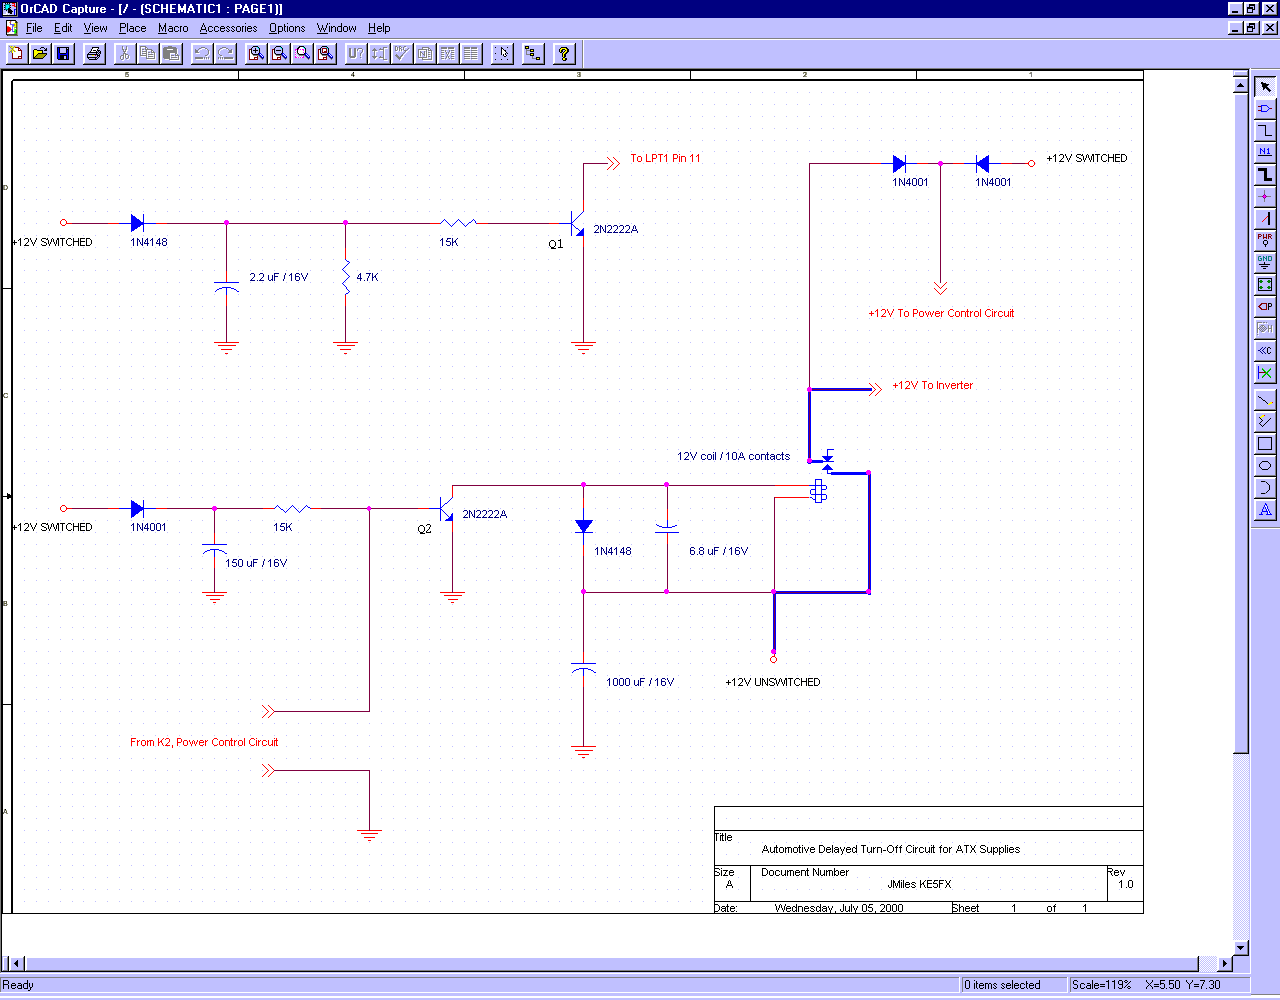This screenshot has width=1280, height=1000.
Task: Open a file using the Open folder icon
Action: pos(40,53)
